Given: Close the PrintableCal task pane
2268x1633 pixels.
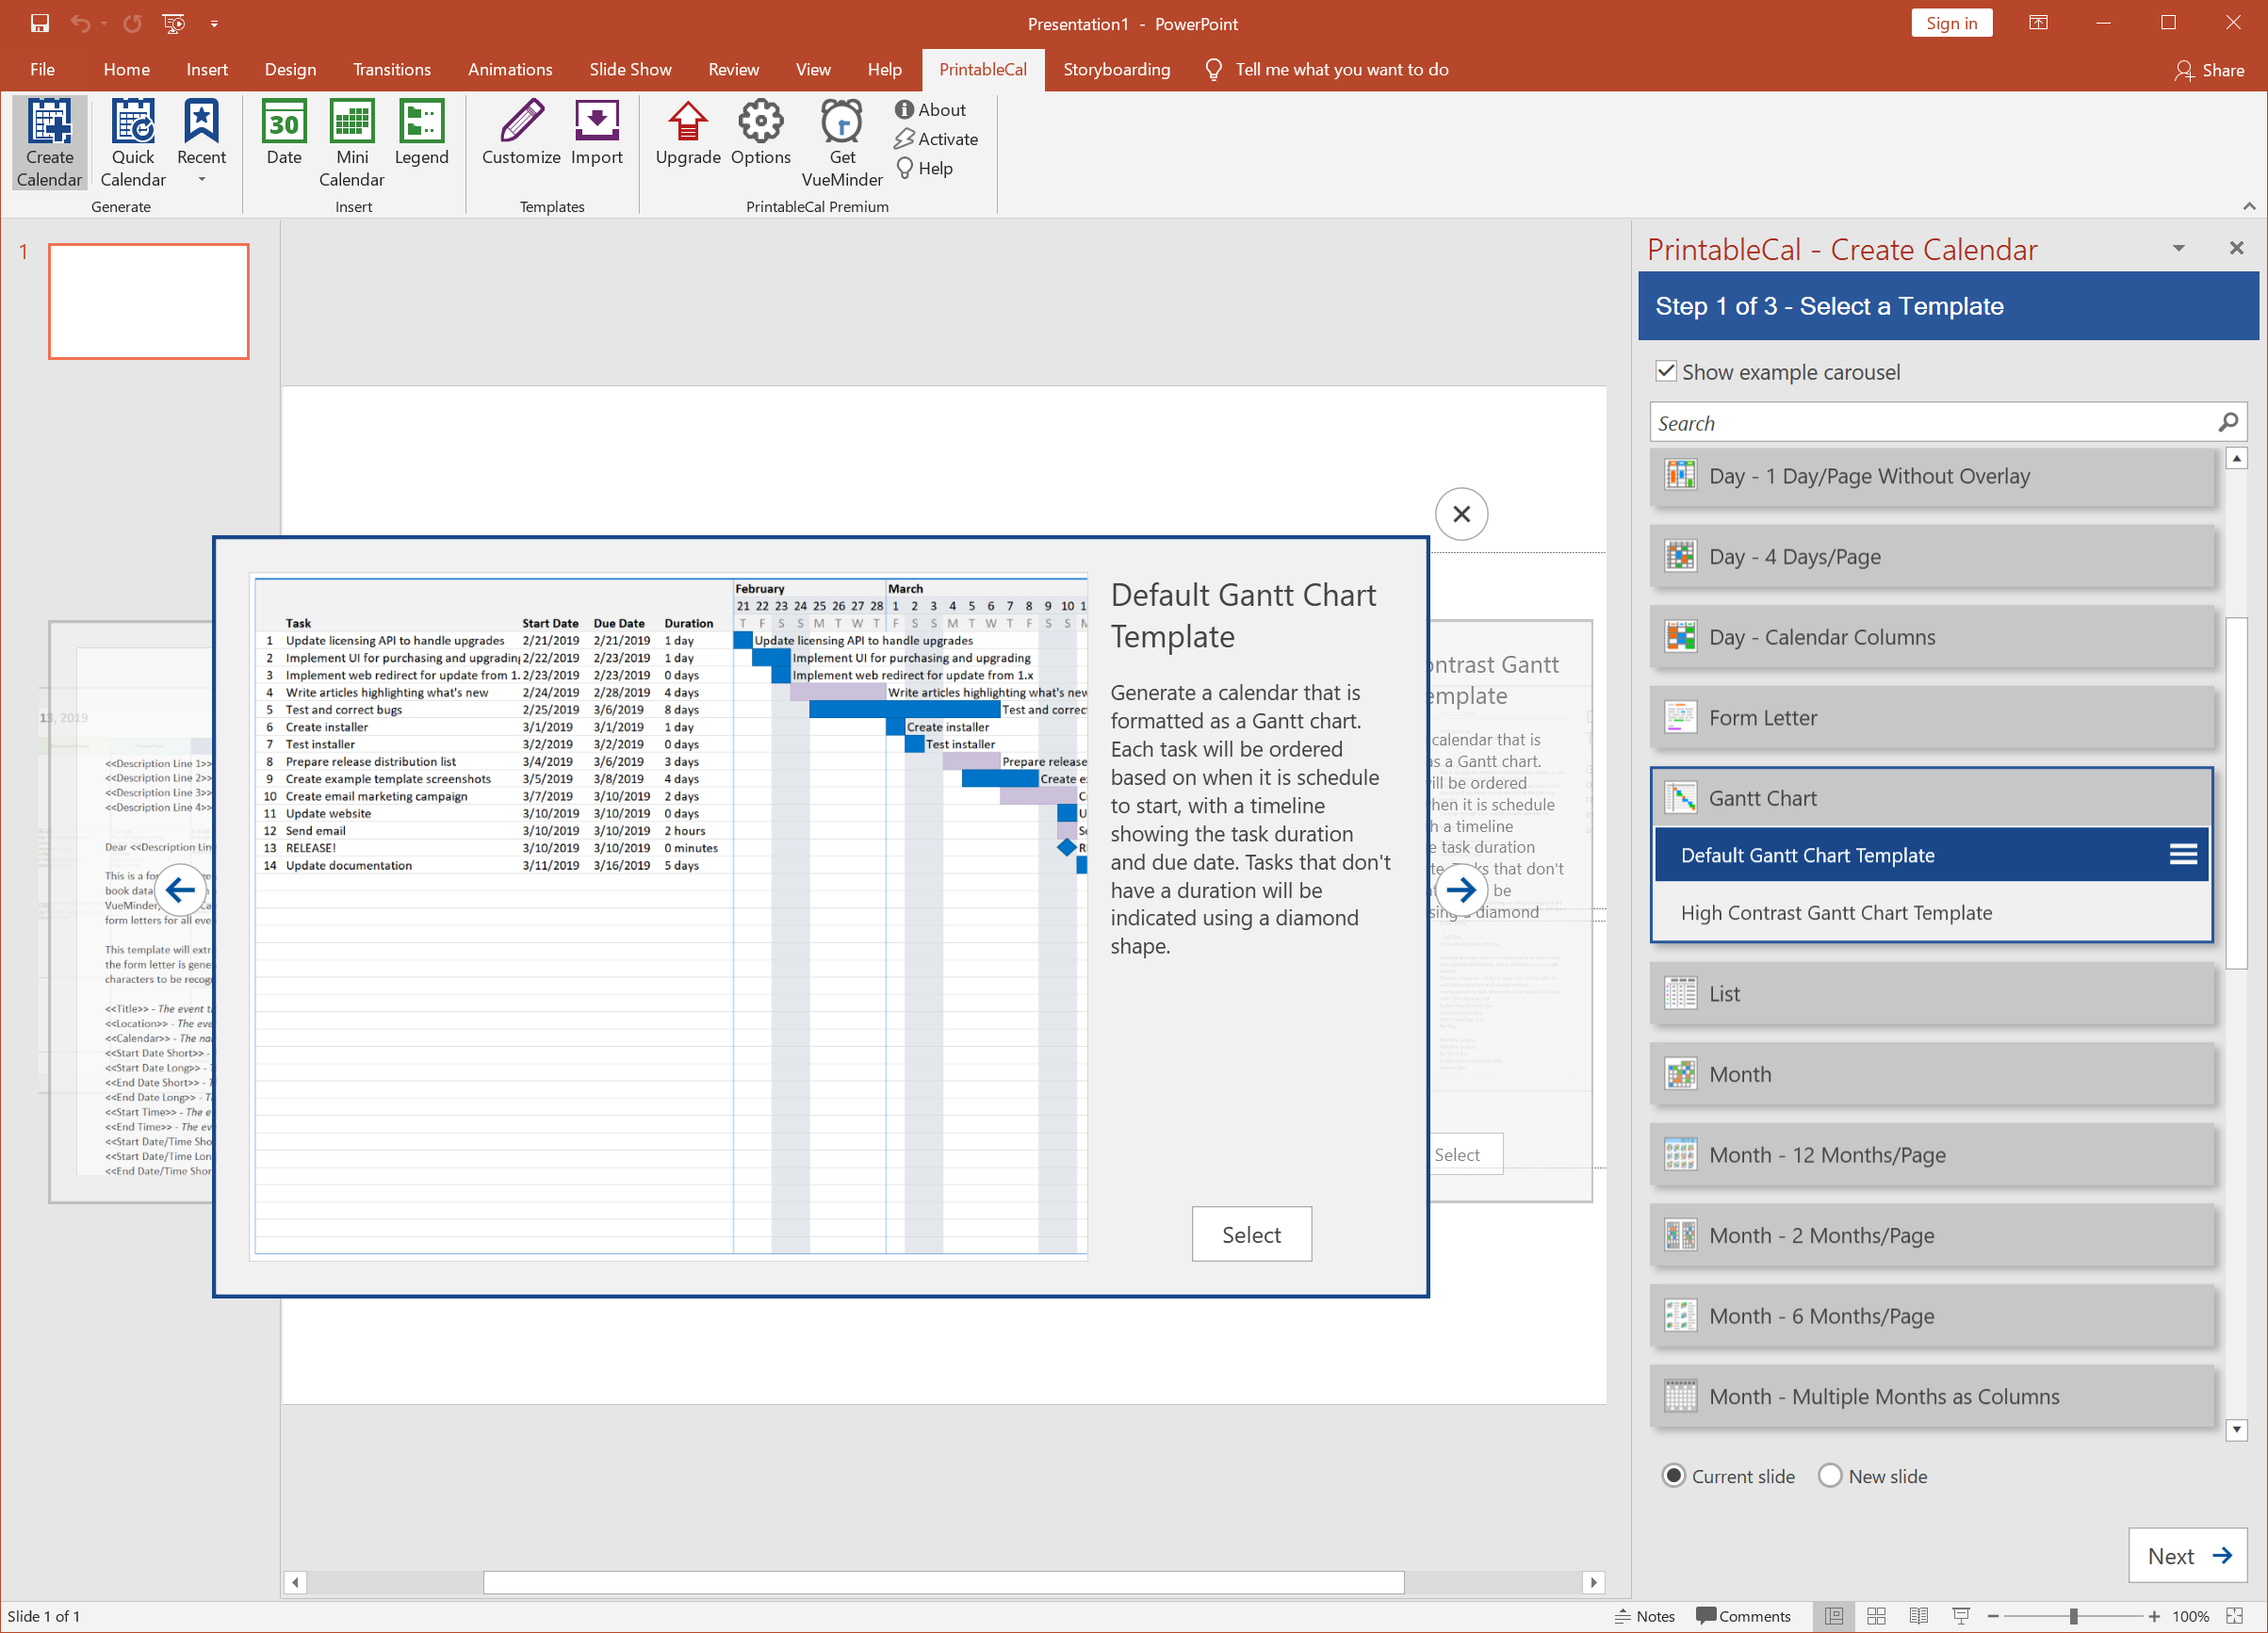Looking at the screenshot, I should pyautogui.click(x=2237, y=248).
